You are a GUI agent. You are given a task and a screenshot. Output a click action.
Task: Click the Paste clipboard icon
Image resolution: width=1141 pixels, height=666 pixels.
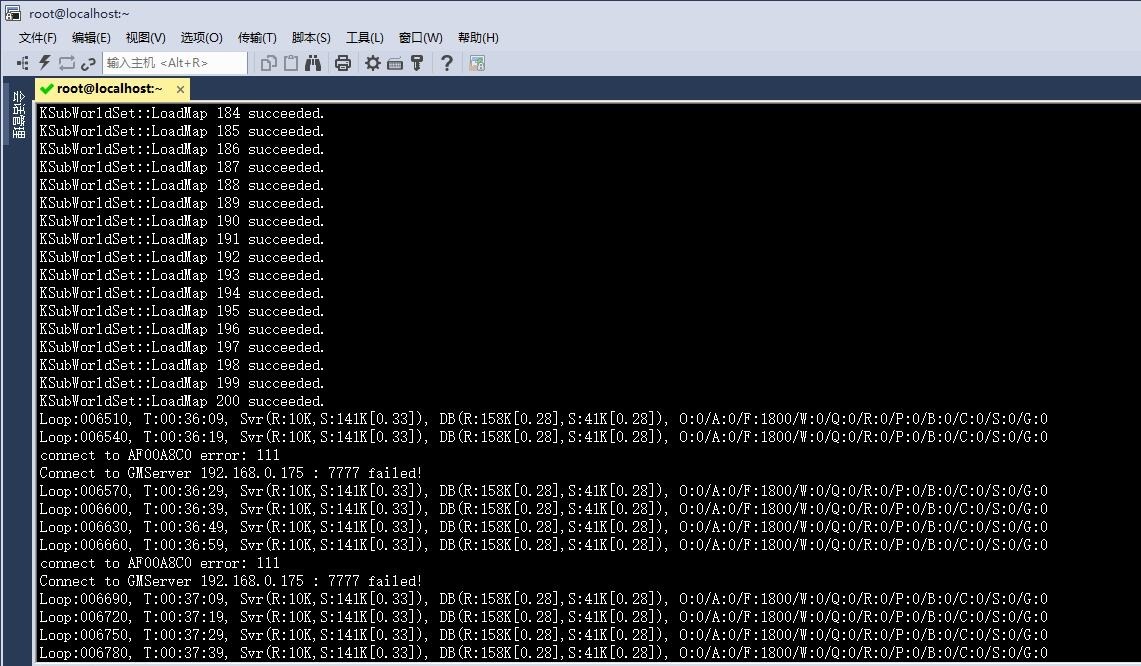click(x=291, y=63)
